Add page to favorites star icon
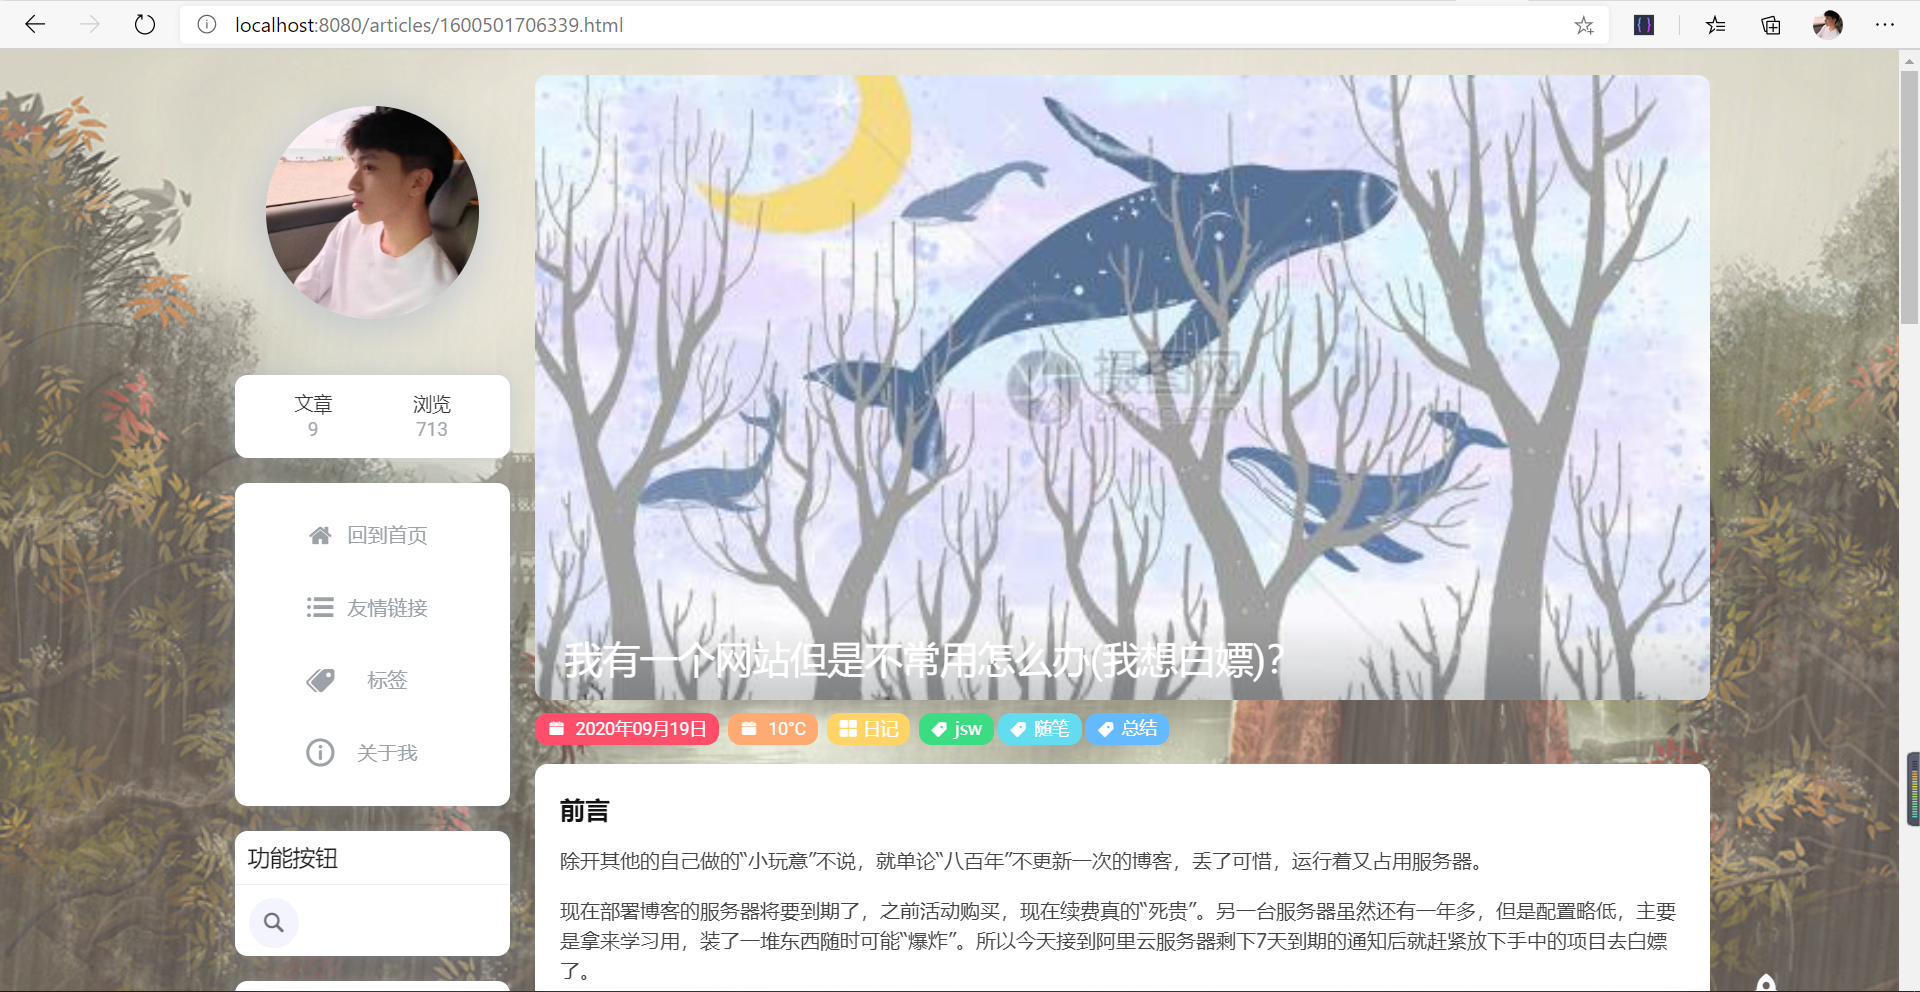This screenshot has width=1920, height=992. coord(1584,25)
